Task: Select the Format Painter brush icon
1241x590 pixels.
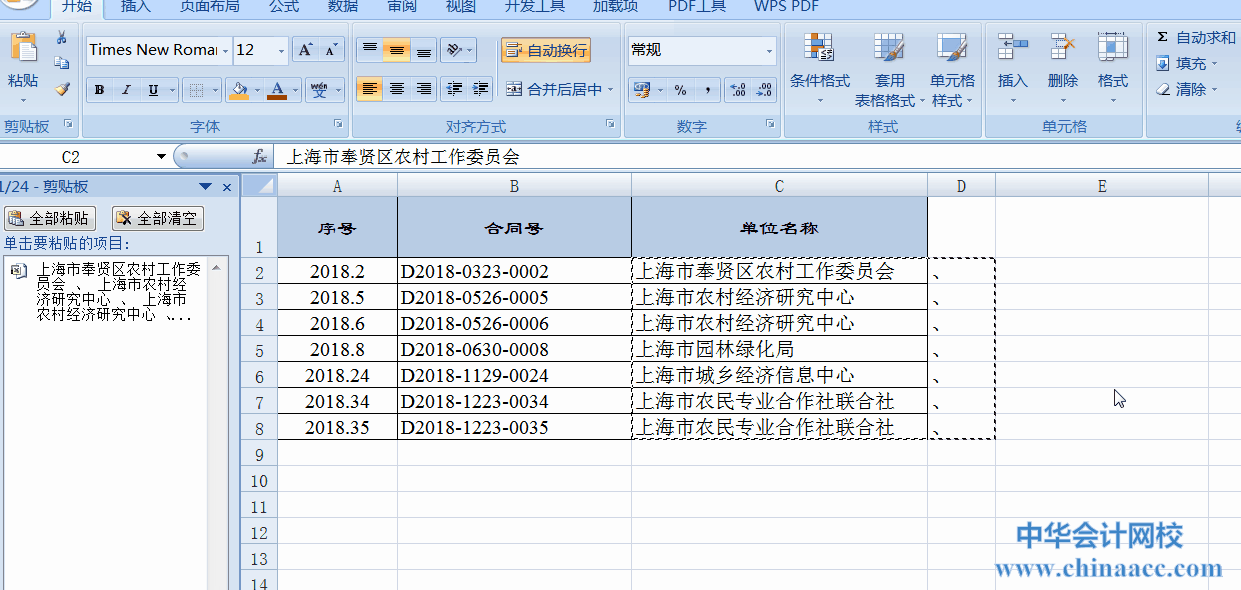Action: tap(62, 89)
